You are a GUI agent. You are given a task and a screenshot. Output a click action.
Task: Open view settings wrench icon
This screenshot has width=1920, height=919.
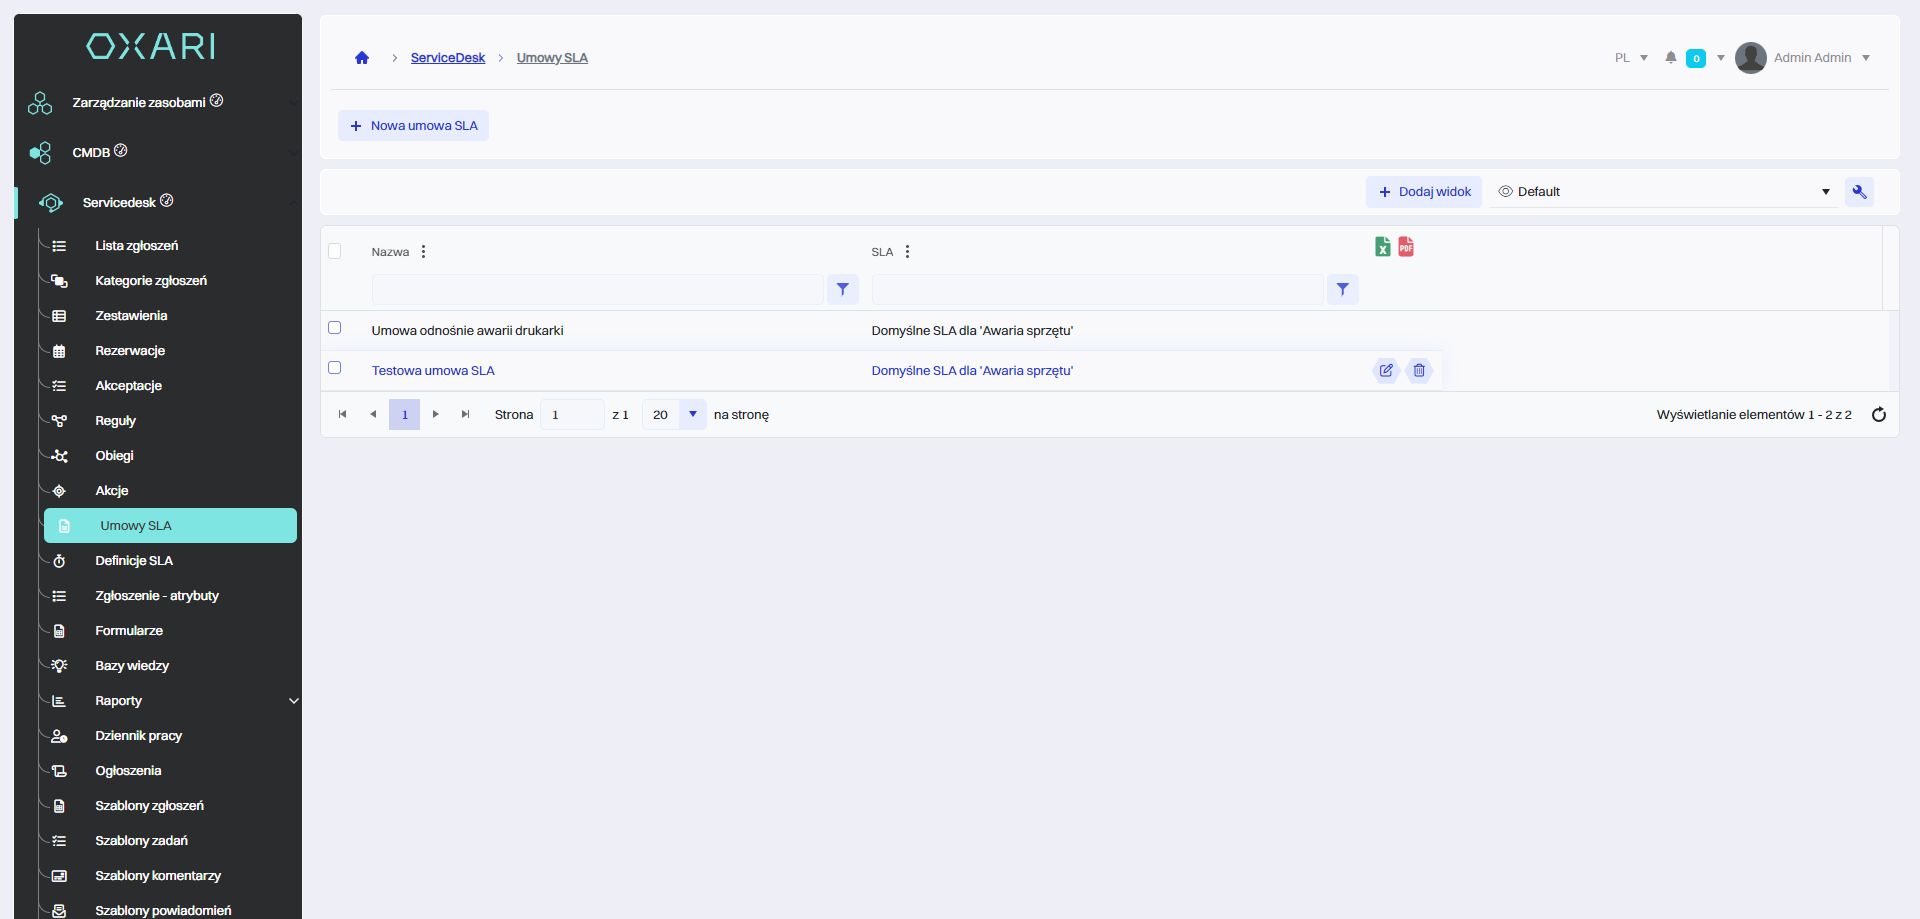(1859, 192)
